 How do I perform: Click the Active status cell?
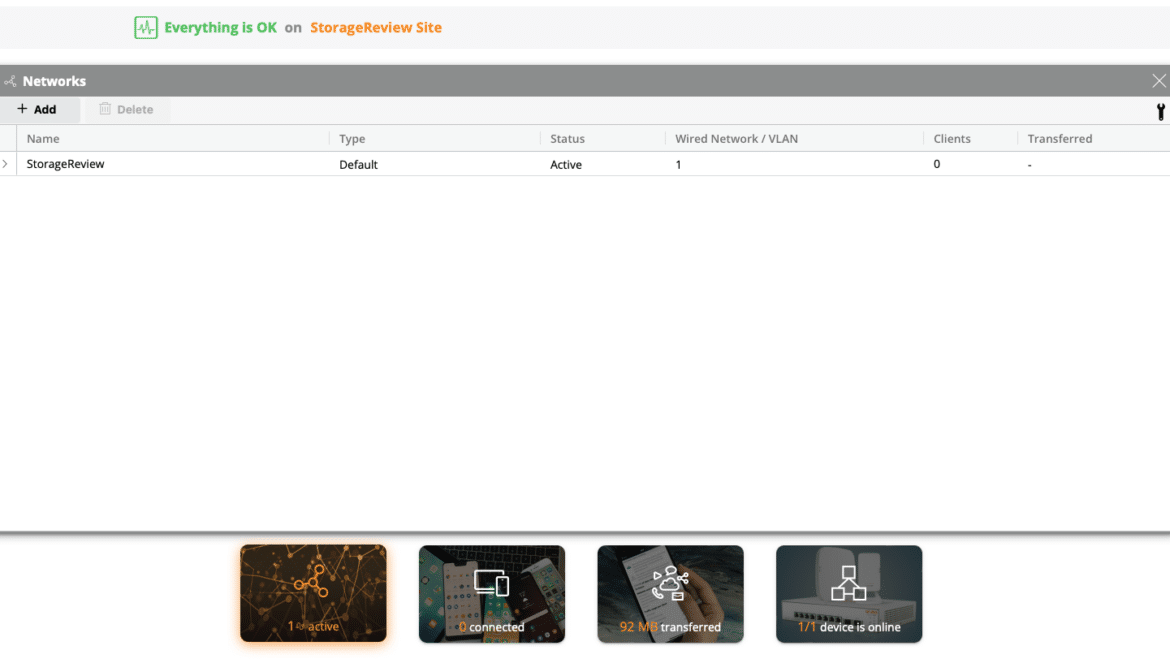click(566, 165)
